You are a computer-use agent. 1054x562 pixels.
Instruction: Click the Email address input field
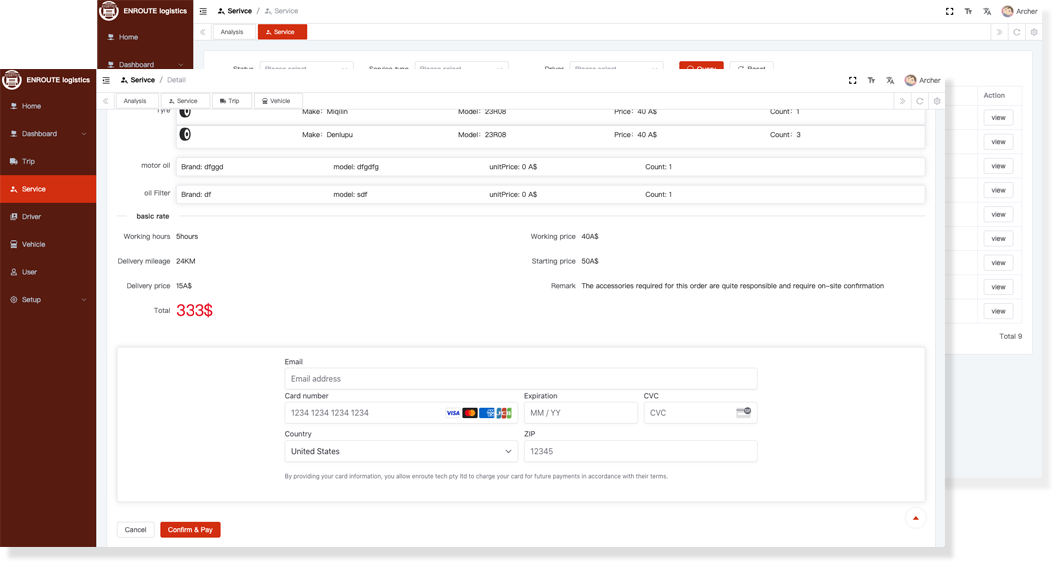520,379
